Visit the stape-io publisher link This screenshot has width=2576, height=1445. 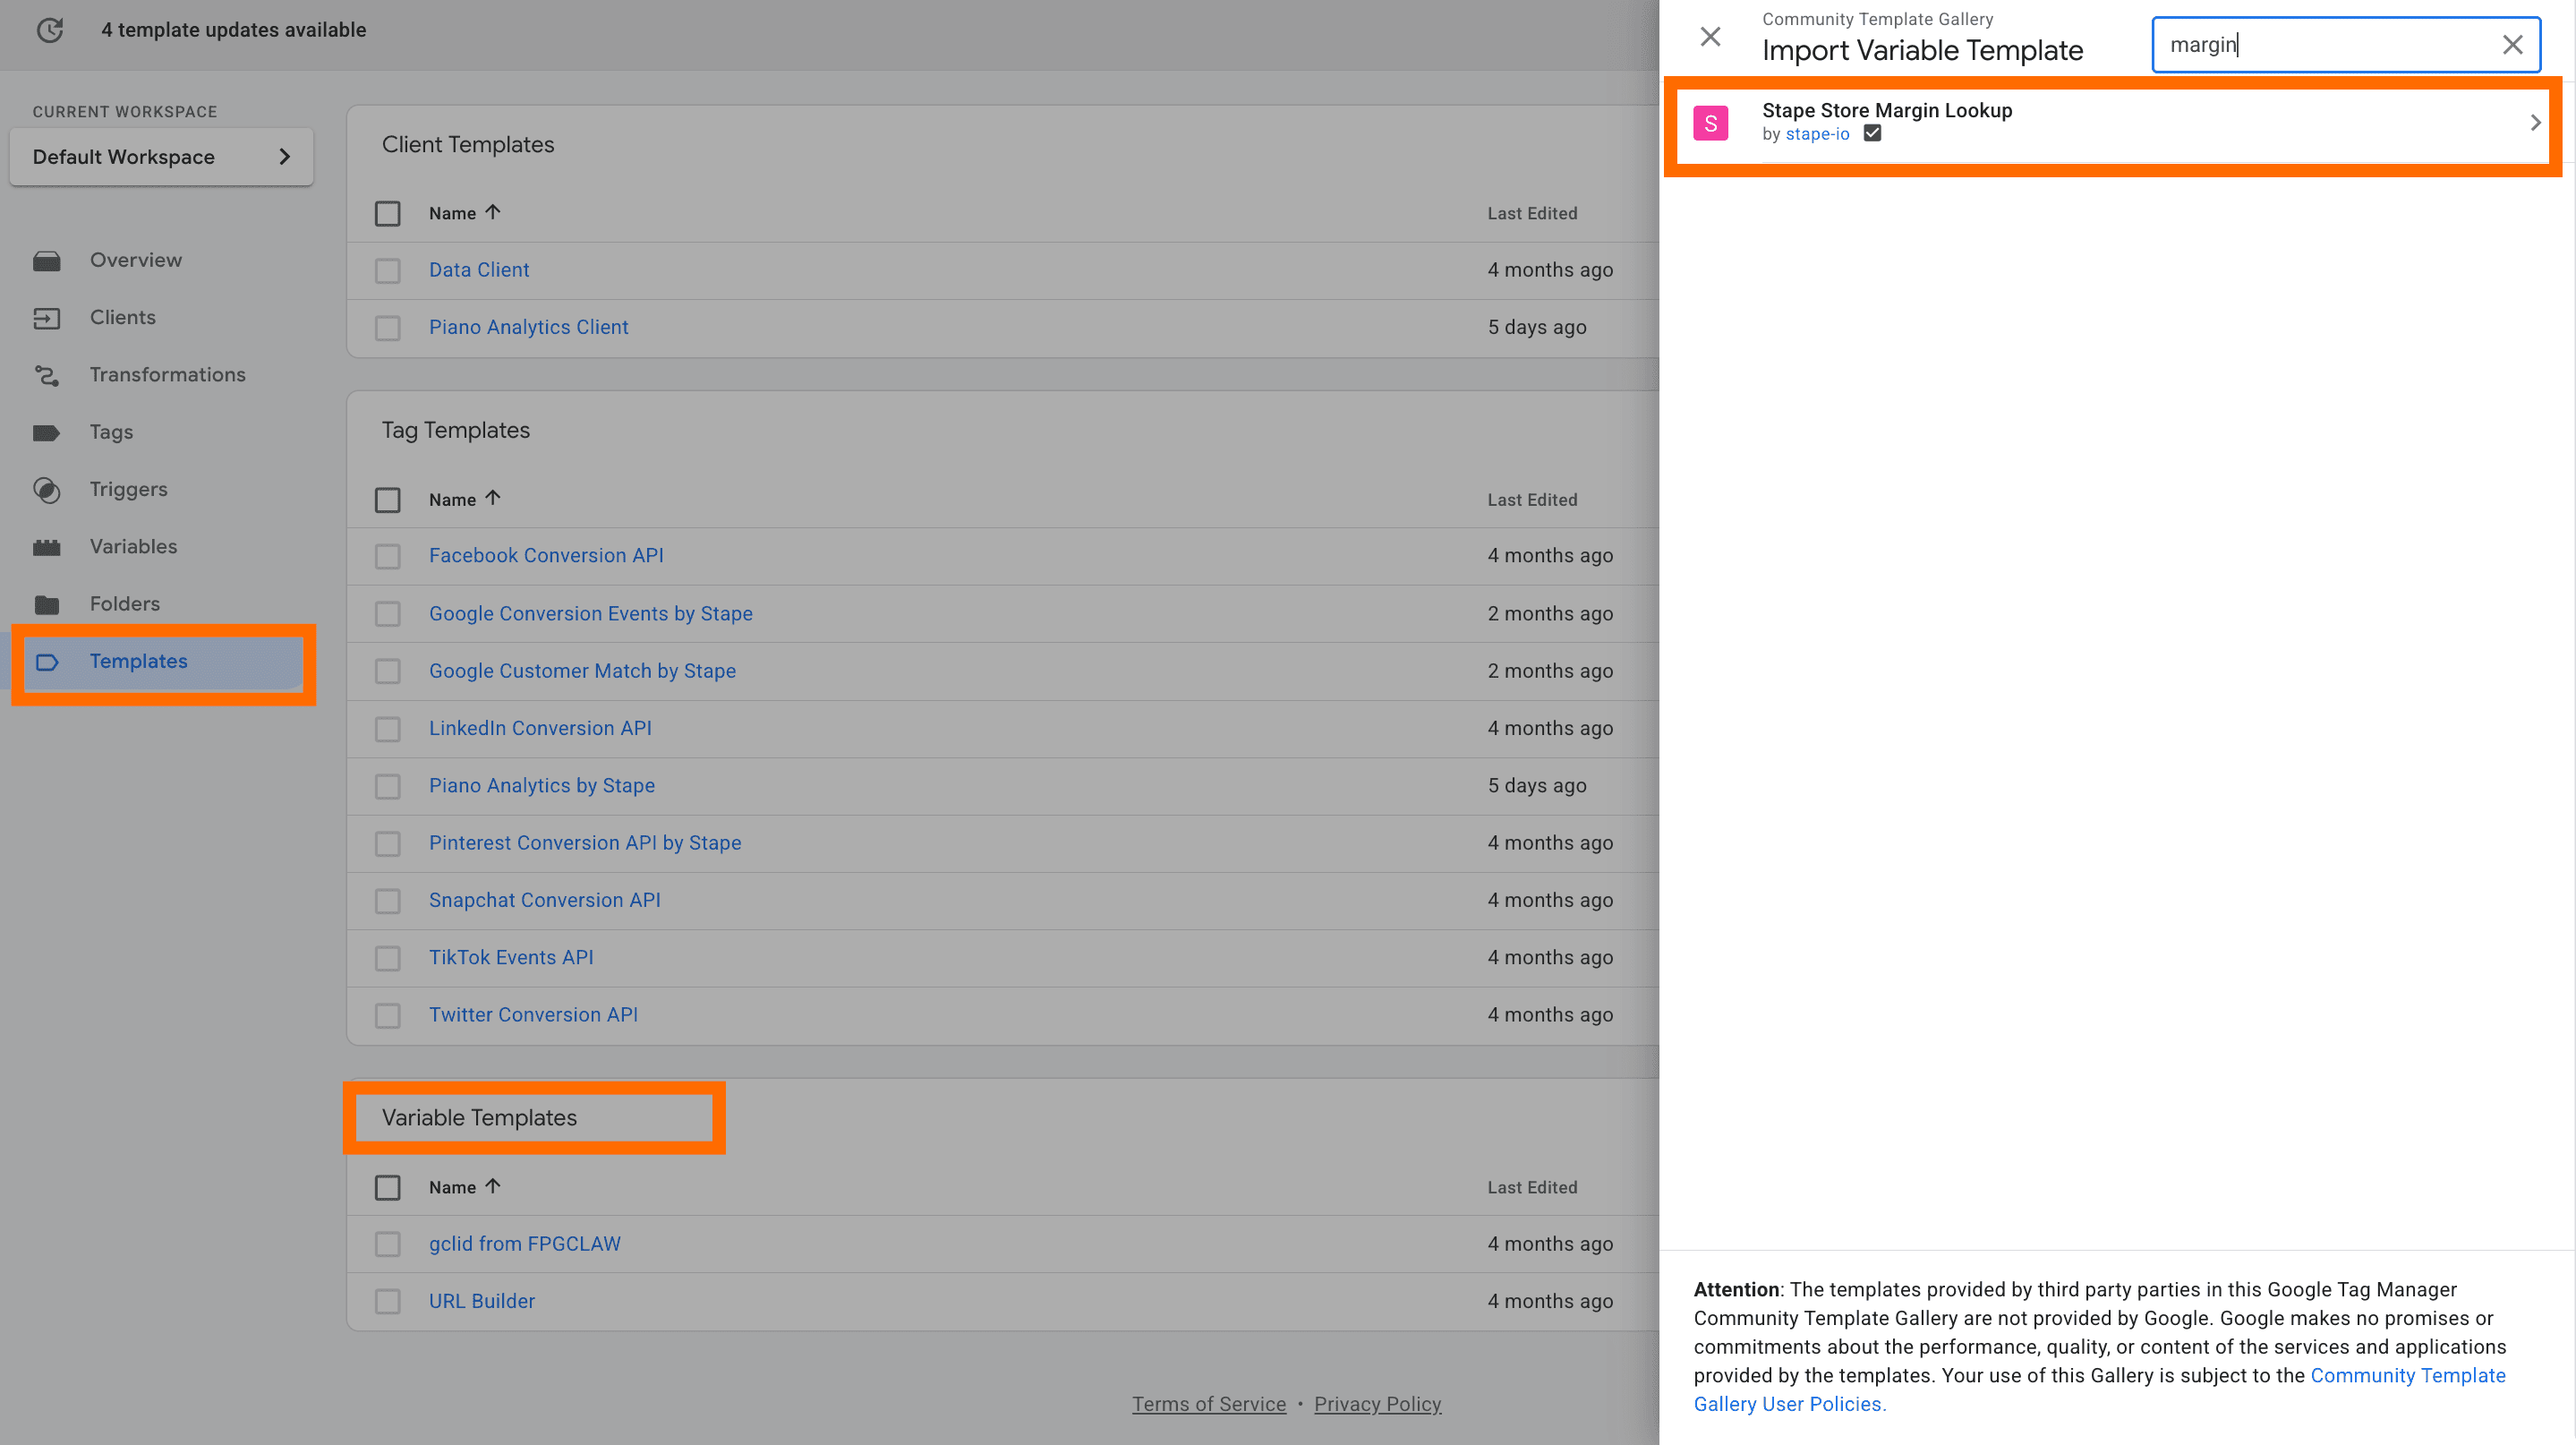coord(1816,133)
